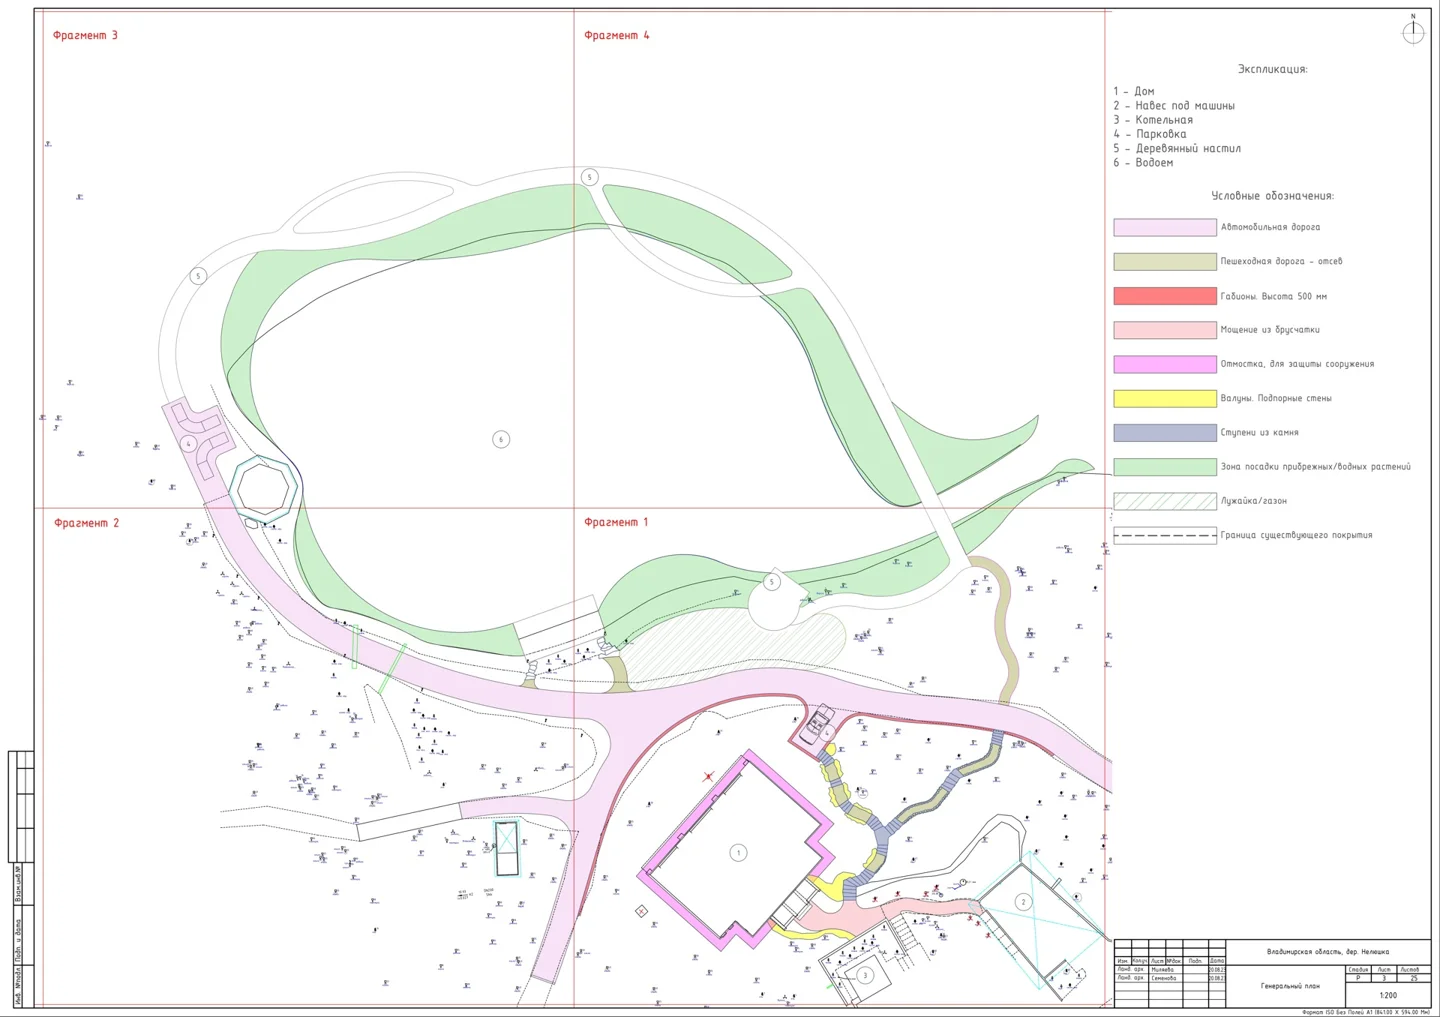Image resolution: width=1440 pixels, height=1017 pixels.
Task: Click the house marker numbered 1
Action: point(738,853)
